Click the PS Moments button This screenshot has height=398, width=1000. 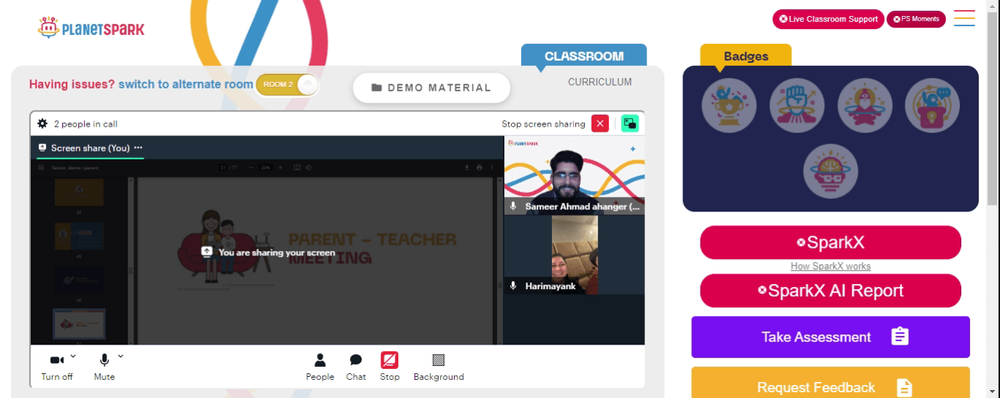[x=916, y=19]
